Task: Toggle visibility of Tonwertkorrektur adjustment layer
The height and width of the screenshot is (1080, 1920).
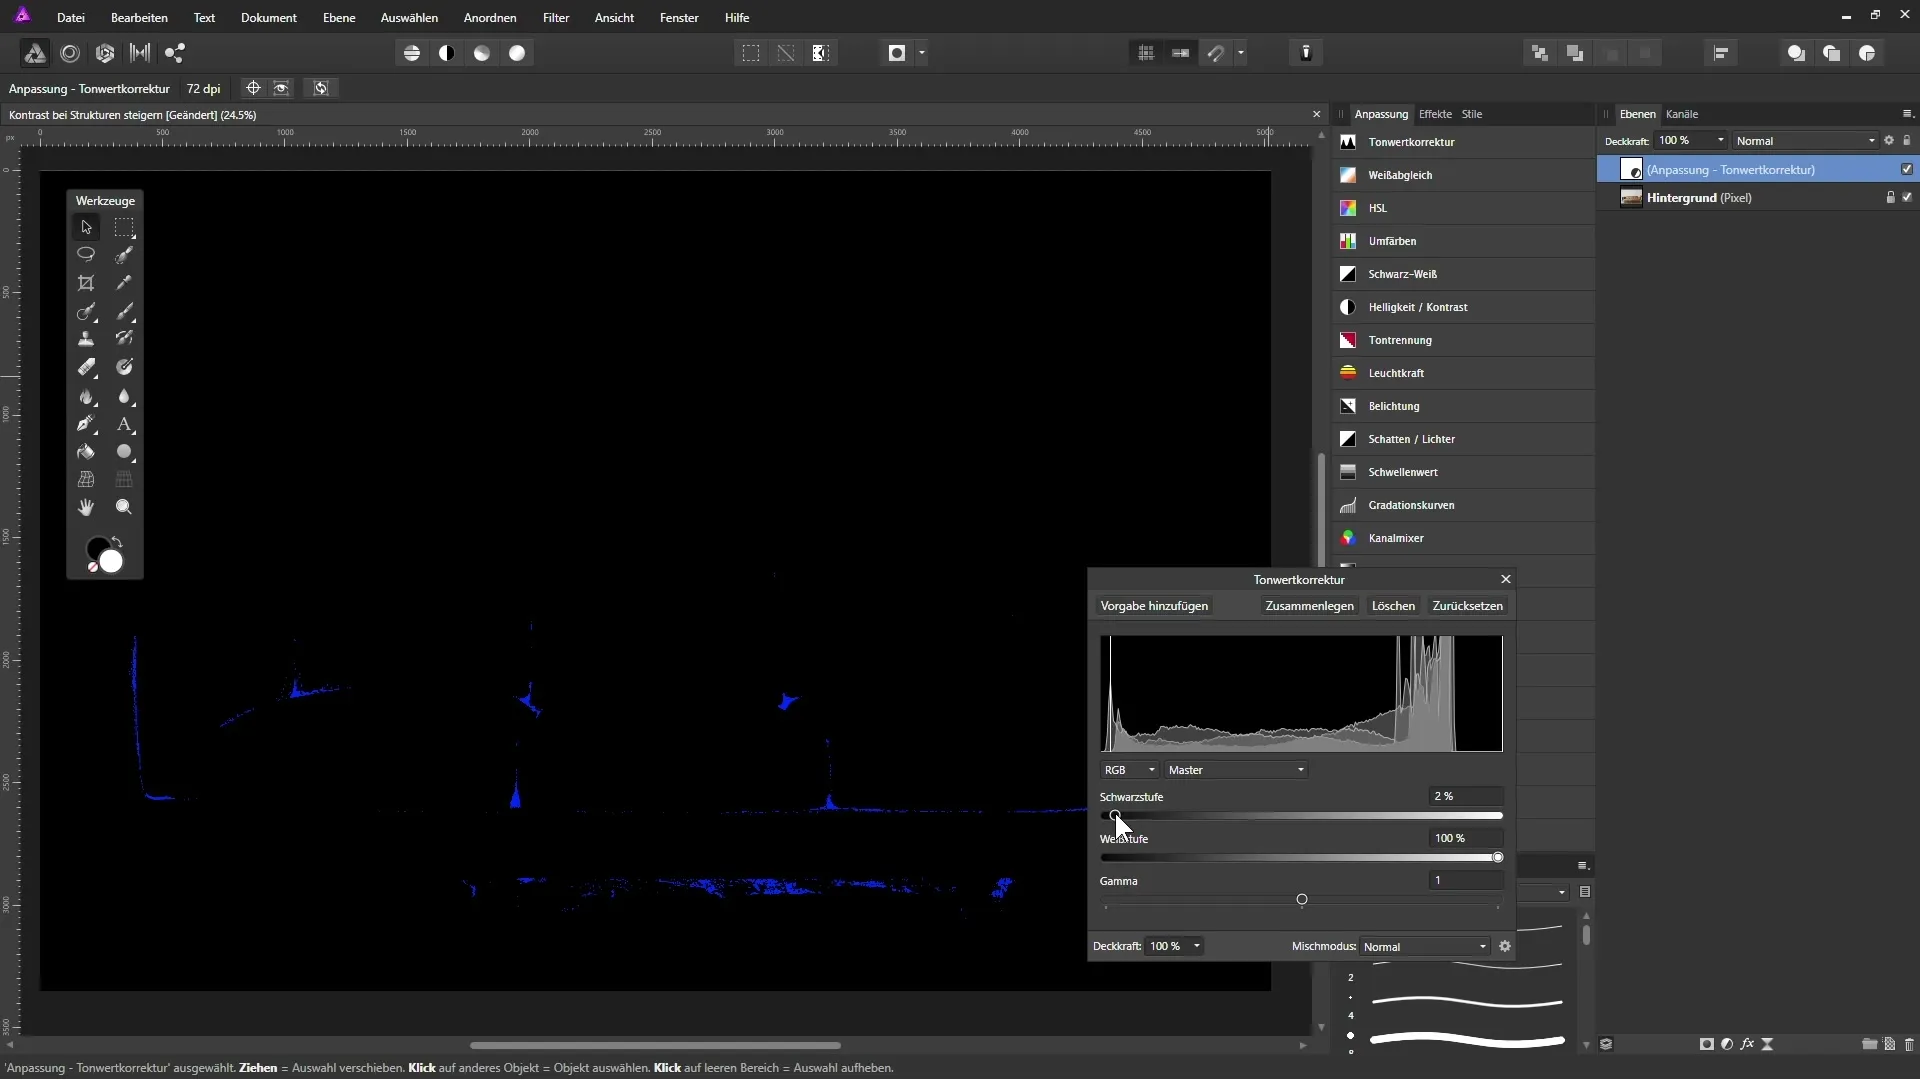Action: 1907,169
